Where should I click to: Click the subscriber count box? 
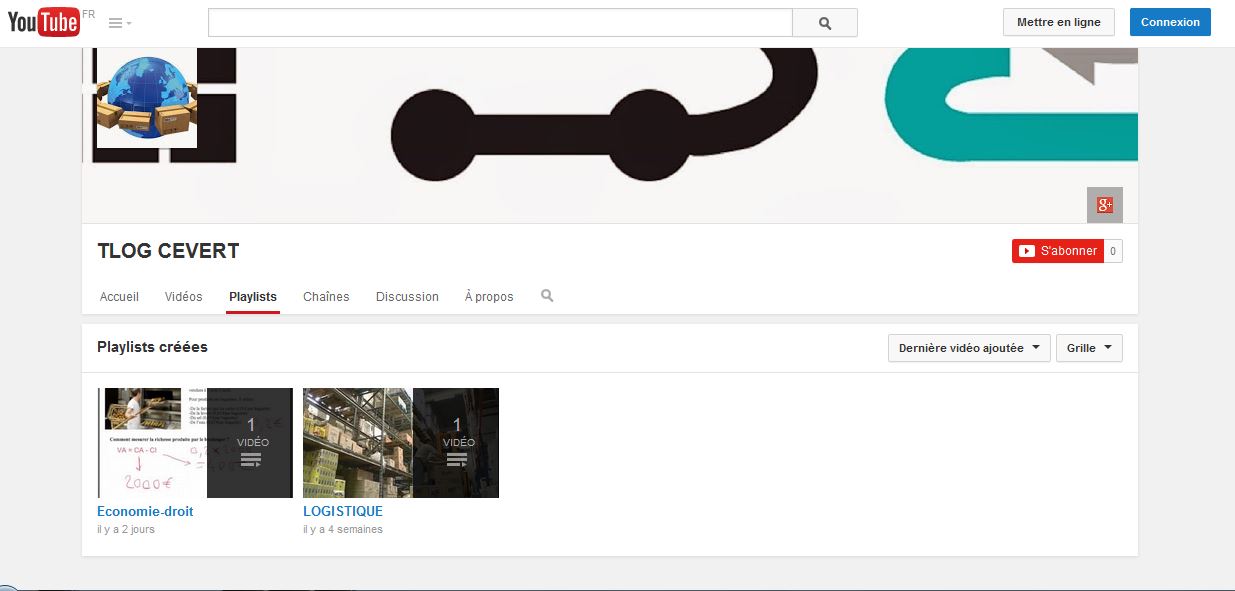pos(1113,251)
